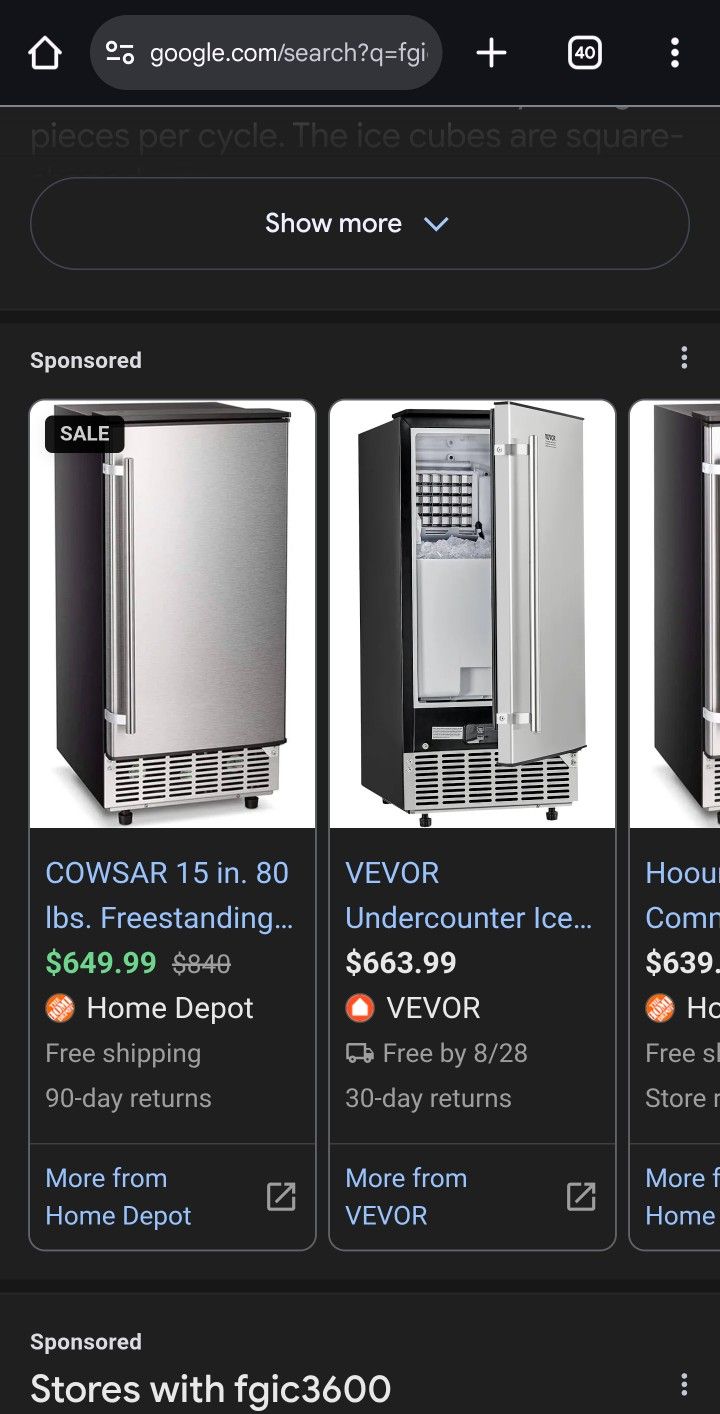Open a new tab with plus icon
The height and width of the screenshot is (1414, 720).
(491, 53)
